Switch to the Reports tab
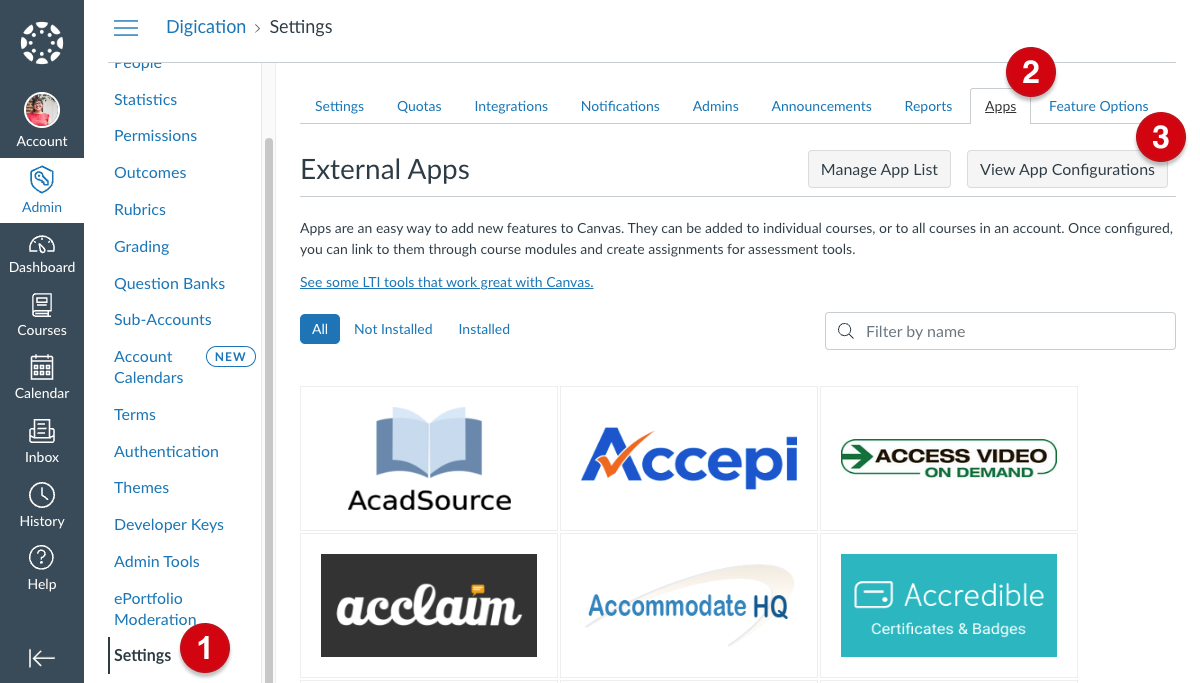This screenshot has width=1200, height=683. [x=928, y=106]
